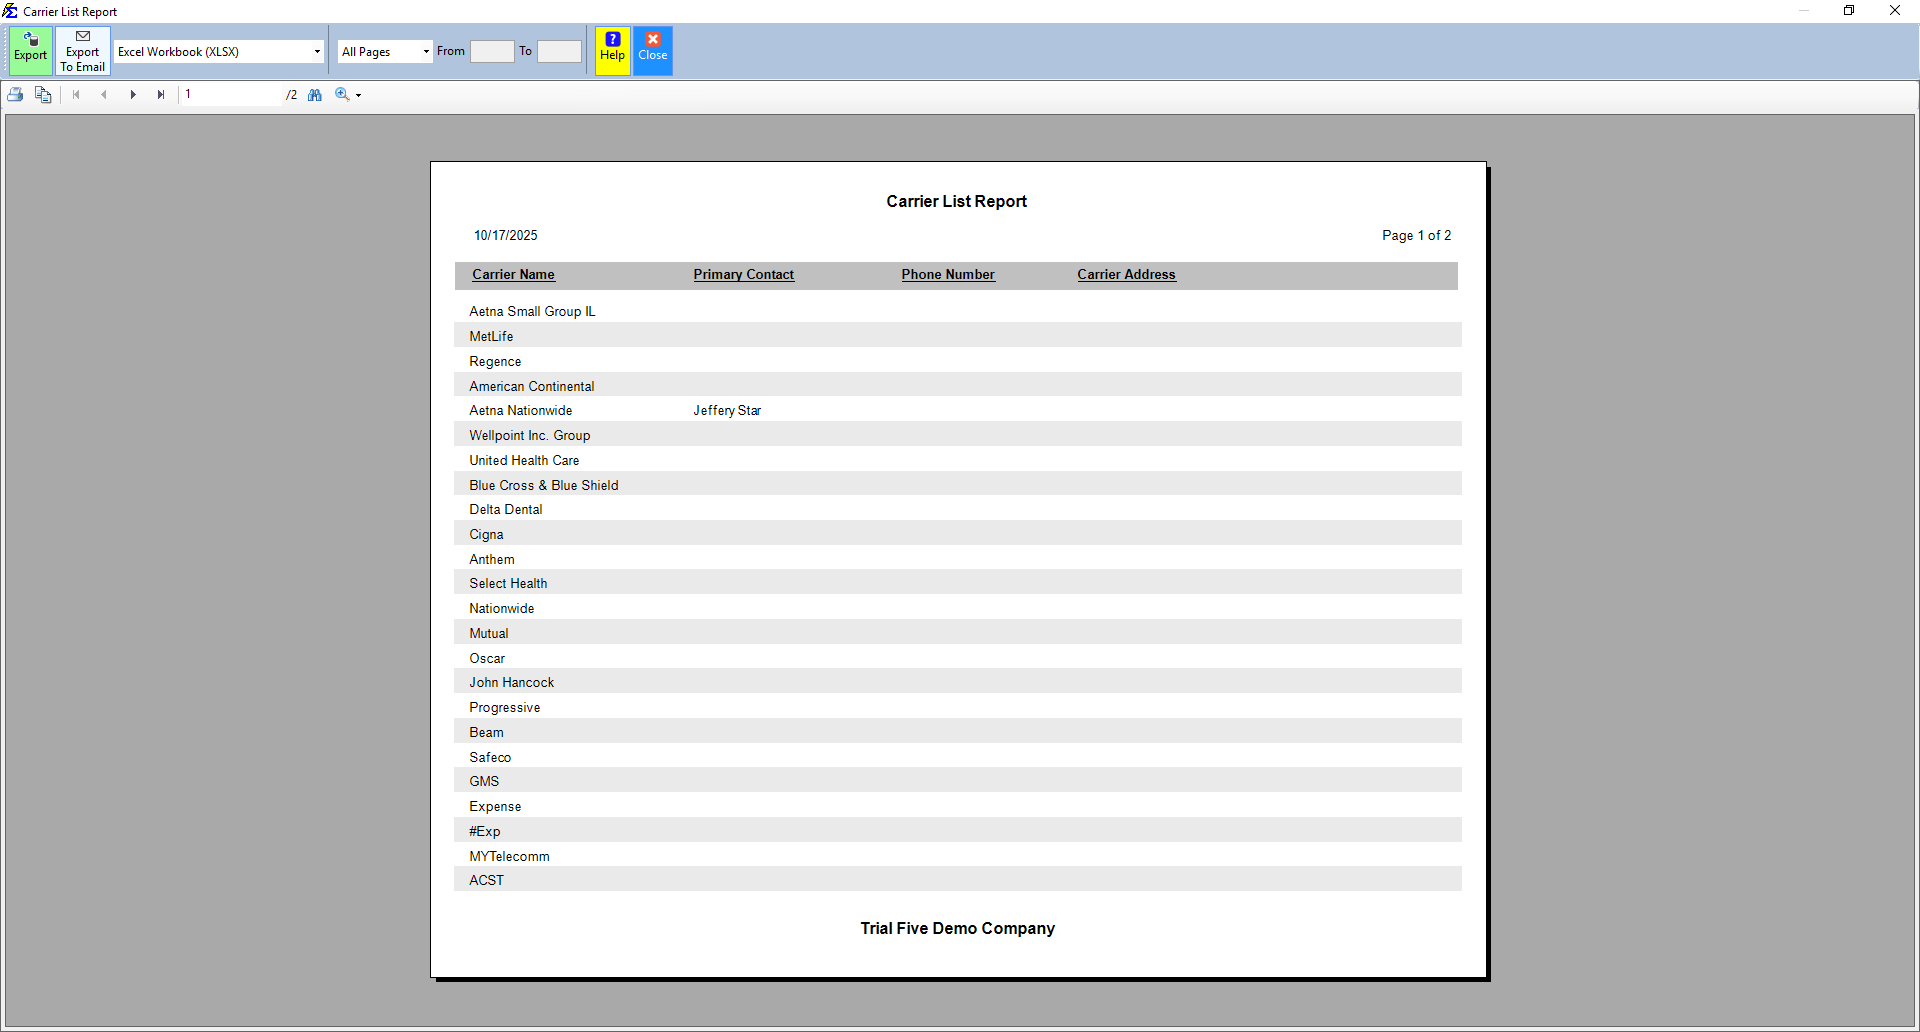Click the magnifier zoom icon
The height and width of the screenshot is (1032, 1920).
tap(342, 94)
